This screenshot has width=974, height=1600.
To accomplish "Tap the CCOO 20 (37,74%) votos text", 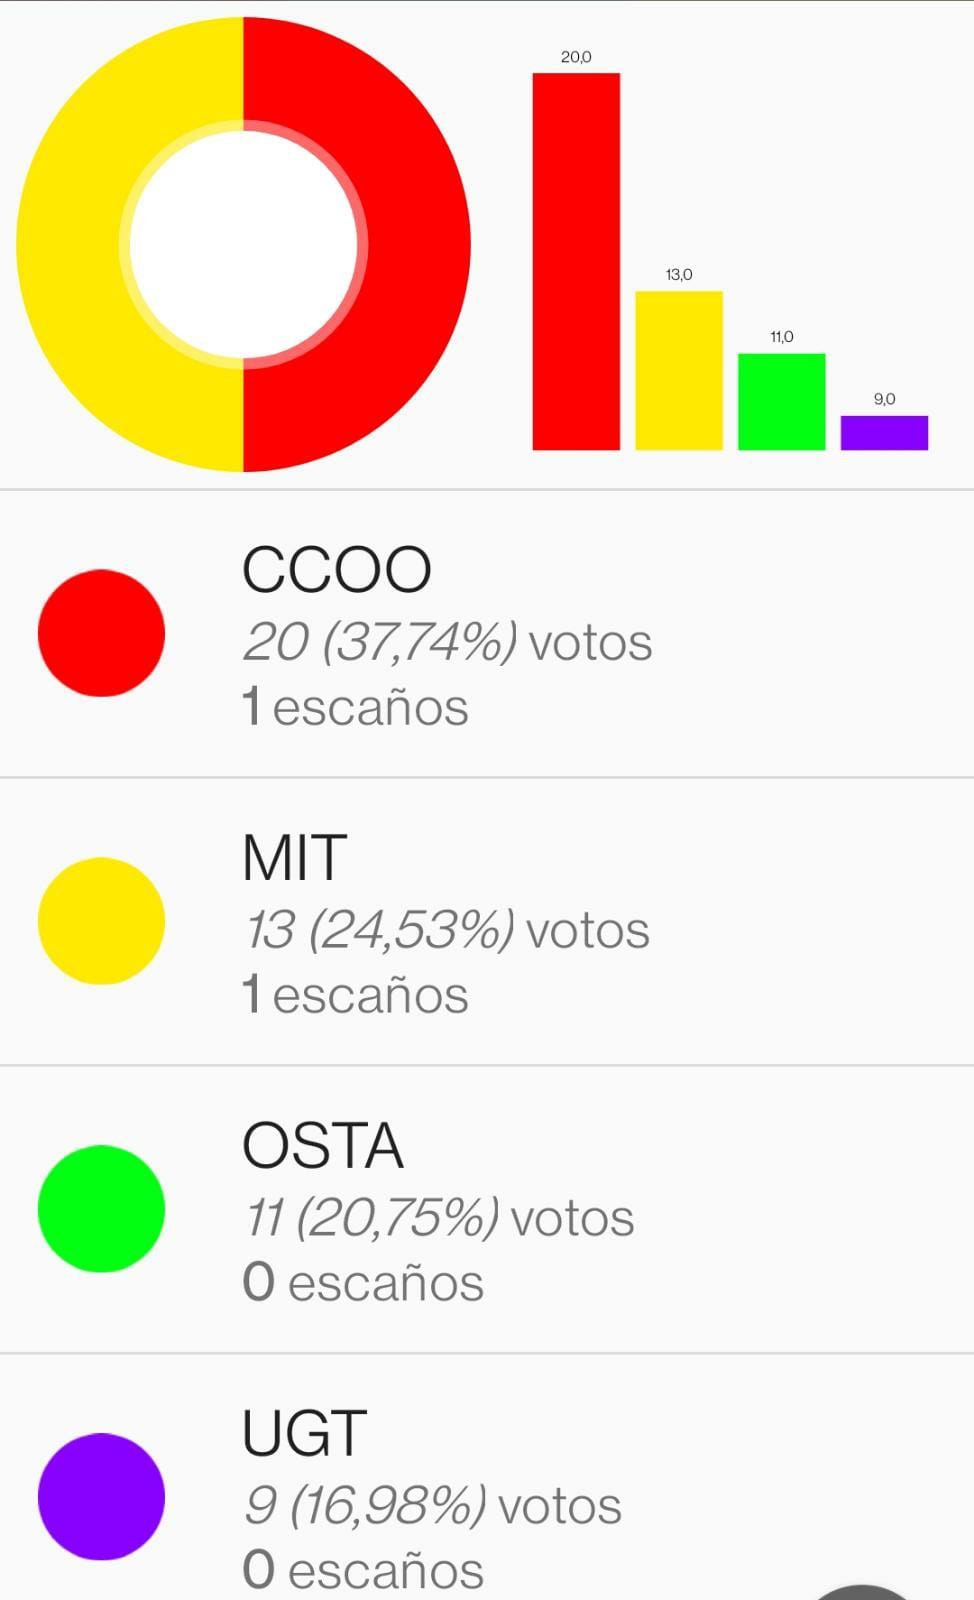I will [447, 642].
